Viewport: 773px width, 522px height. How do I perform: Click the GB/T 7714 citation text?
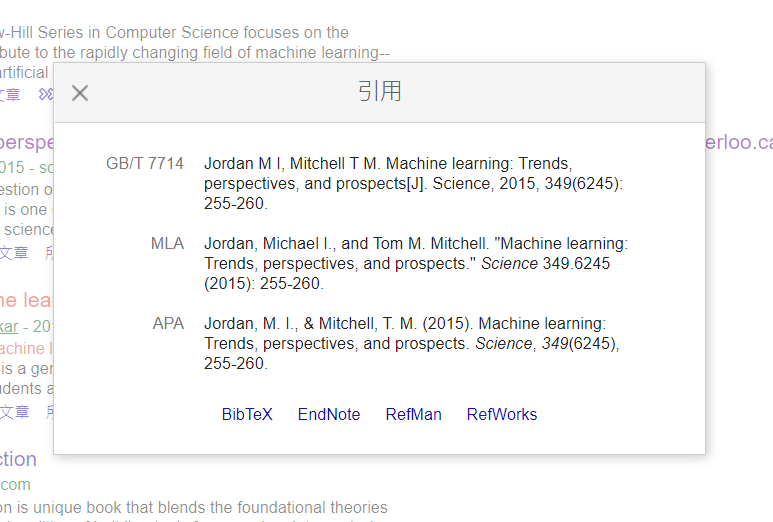pyautogui.click(x=413, y=183)
